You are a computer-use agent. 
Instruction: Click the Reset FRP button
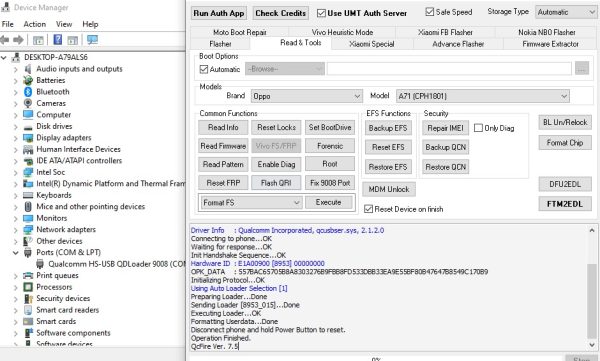tap(223, 183)
